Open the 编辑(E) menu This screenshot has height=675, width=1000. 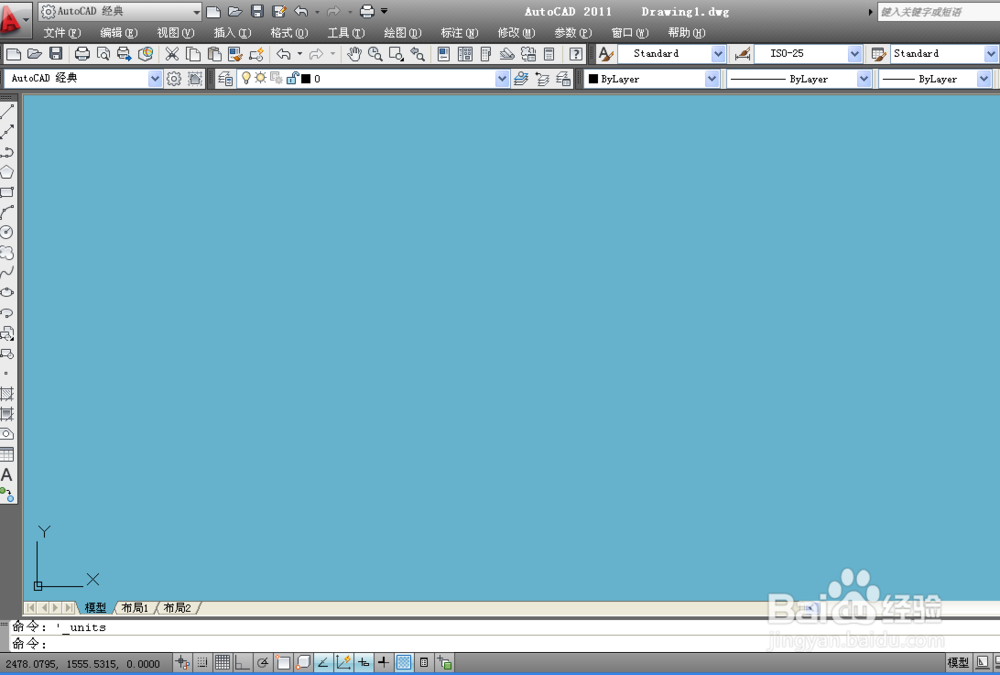(119, 33)
